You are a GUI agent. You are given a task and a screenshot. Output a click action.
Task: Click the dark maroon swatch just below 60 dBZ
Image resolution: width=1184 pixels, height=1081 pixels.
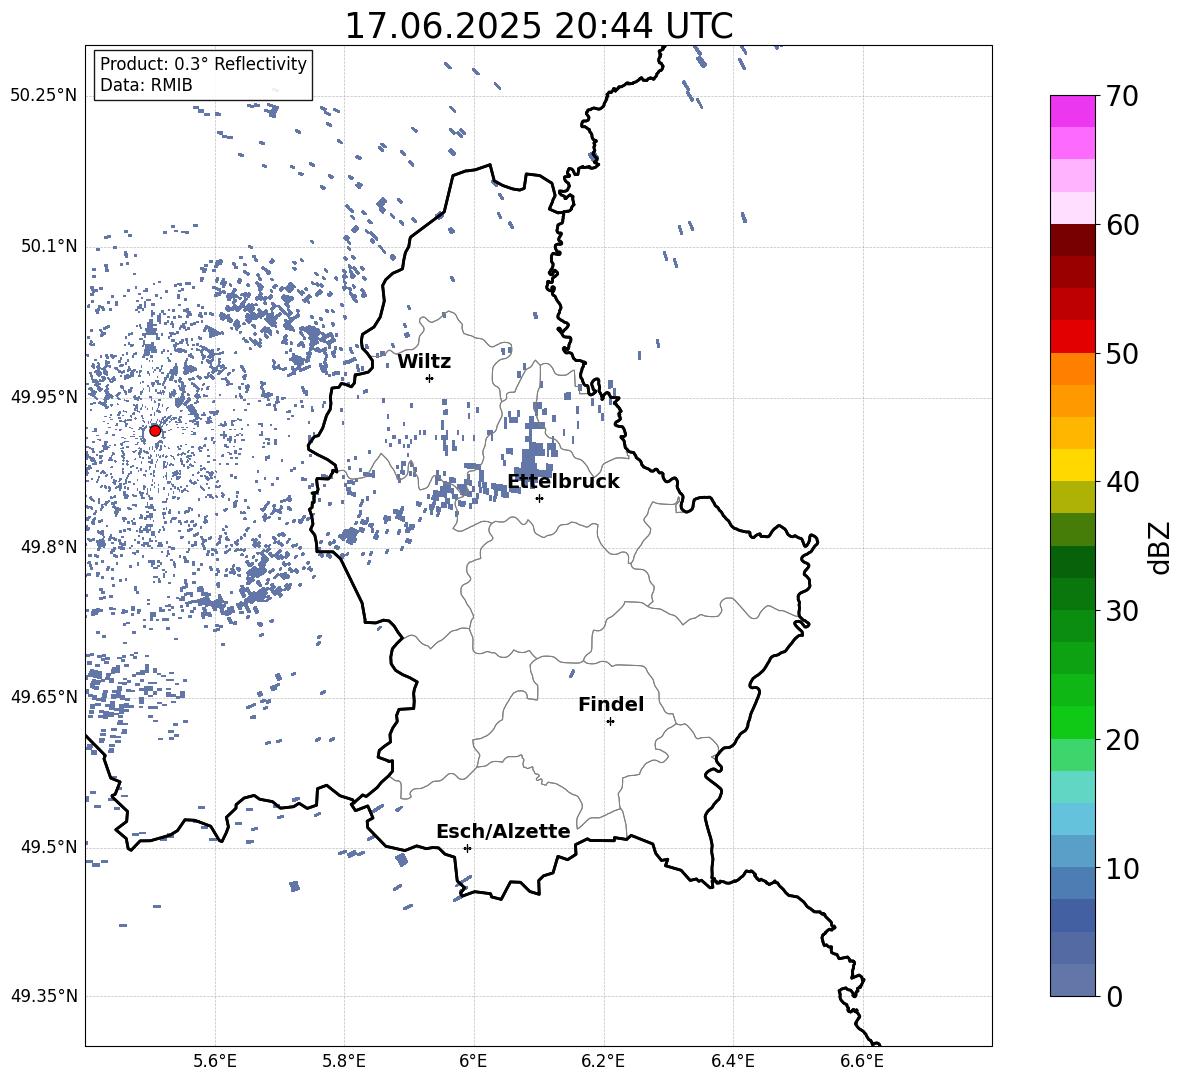pos(1072,240)
